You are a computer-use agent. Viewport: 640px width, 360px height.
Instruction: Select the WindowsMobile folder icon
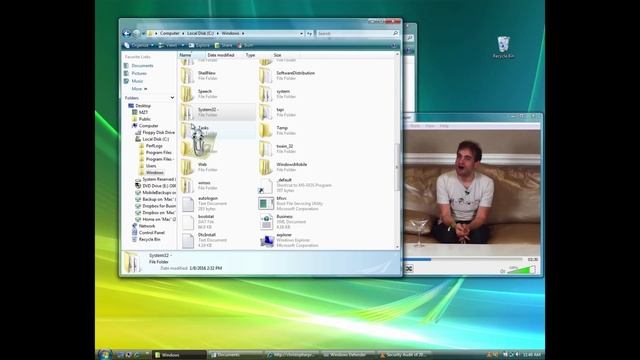click(x=266, y=167)
